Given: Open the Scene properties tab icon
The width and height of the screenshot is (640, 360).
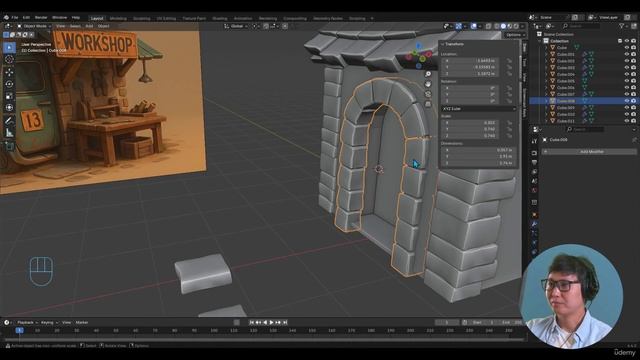Looking at the screenshot, I should 534,181.
